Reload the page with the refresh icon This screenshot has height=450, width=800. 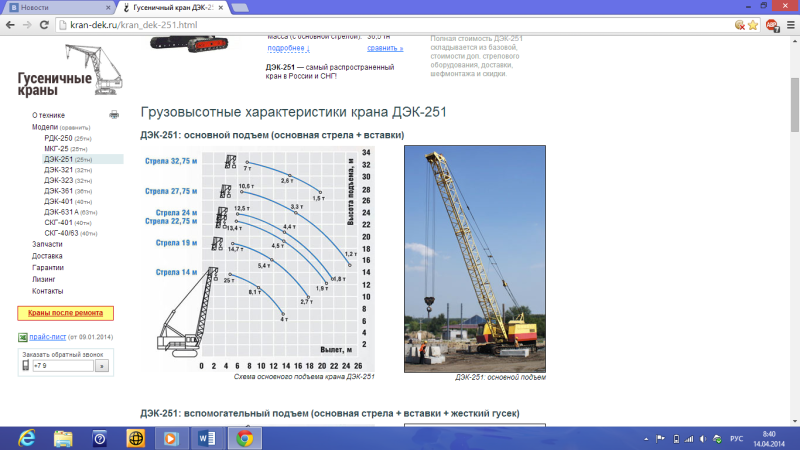click(44, 25)
